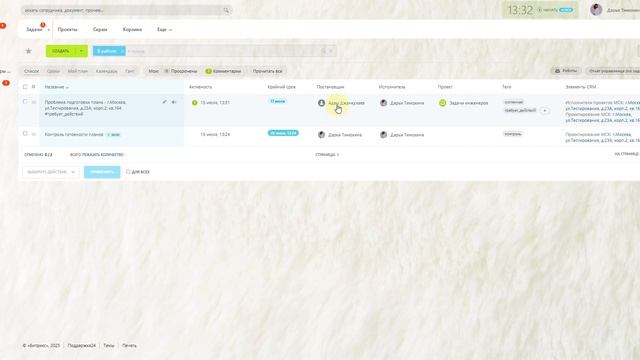Click the Темы footer link
640x360 pixels.
pyautogui.click(x=109, y=346)
